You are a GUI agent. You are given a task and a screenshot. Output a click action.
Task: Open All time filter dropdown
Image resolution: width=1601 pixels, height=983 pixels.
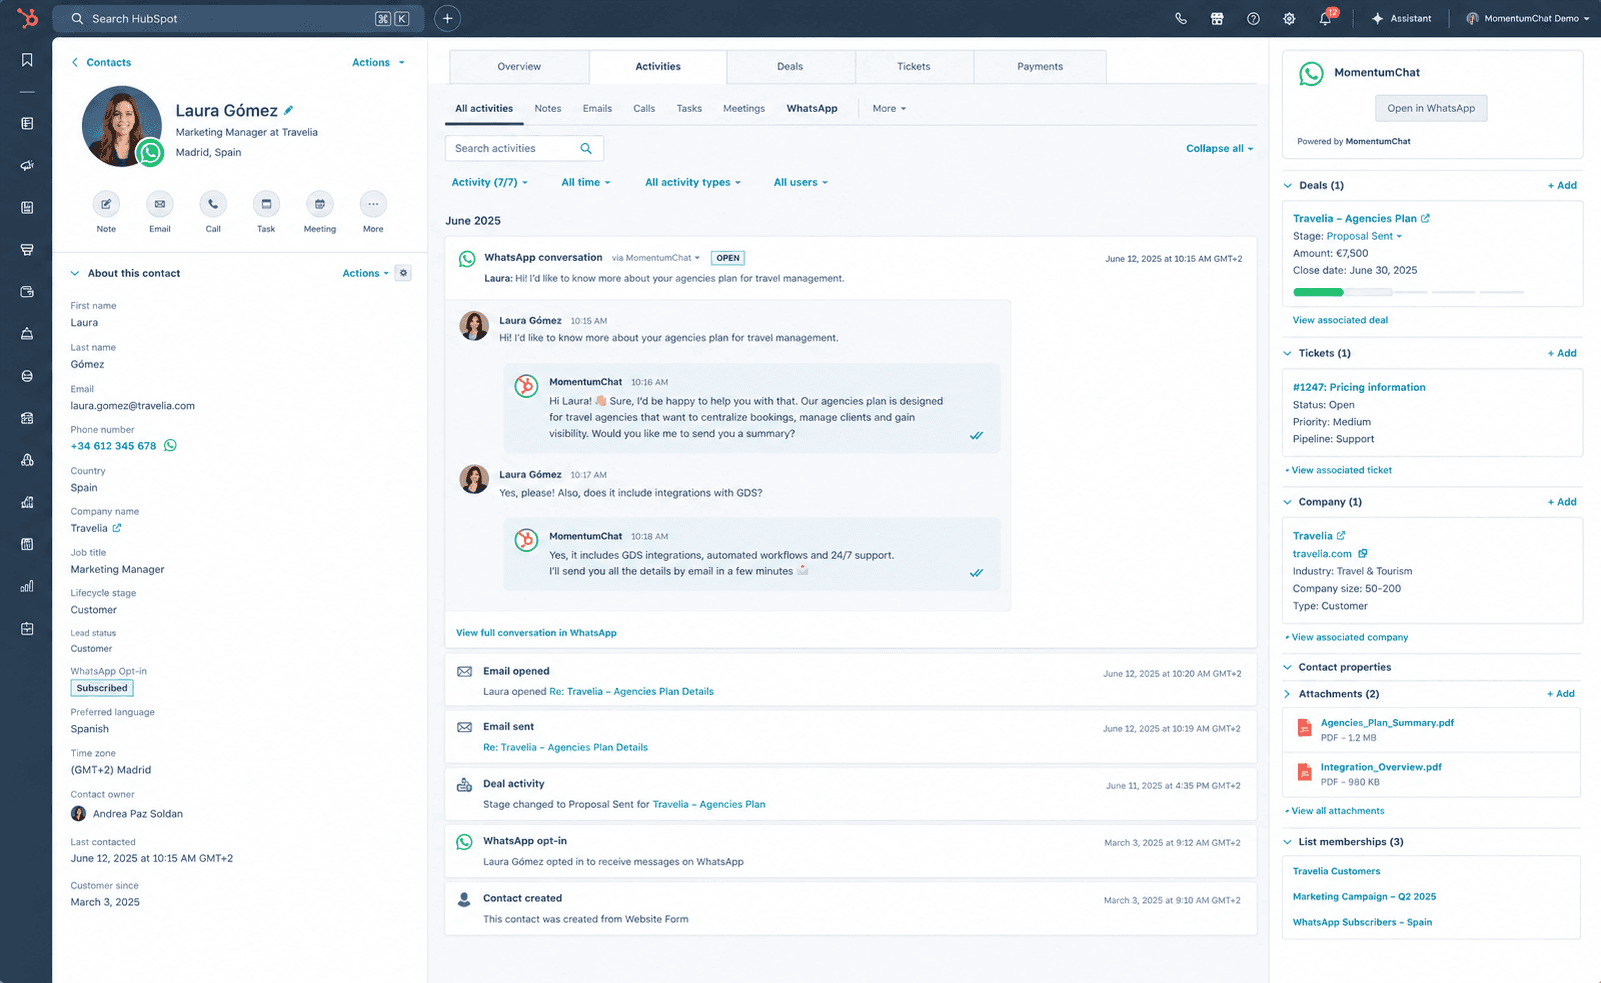tap(585, 182)
